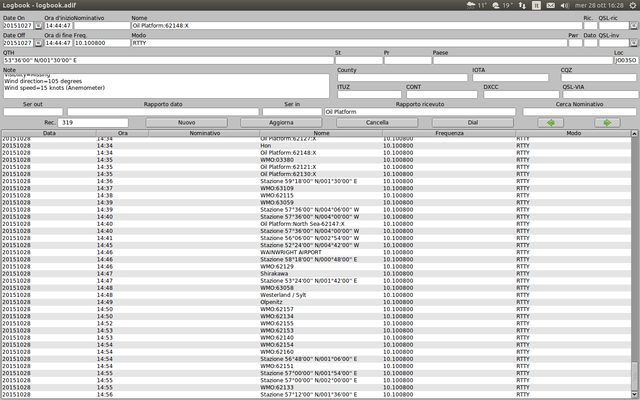640x400 pixels.
Task: Select the WAINWRIGHT AIRPORT log row
Action: coord(316,252)
